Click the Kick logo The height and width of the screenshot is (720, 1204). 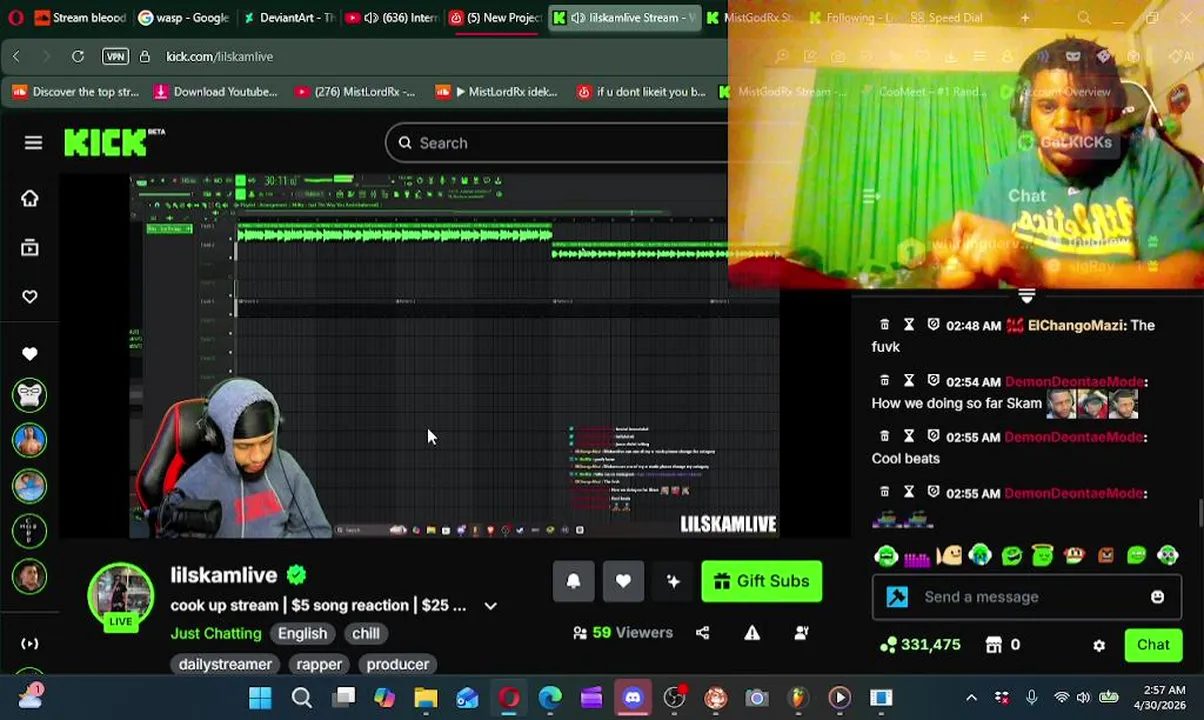(x=113, y=143)
